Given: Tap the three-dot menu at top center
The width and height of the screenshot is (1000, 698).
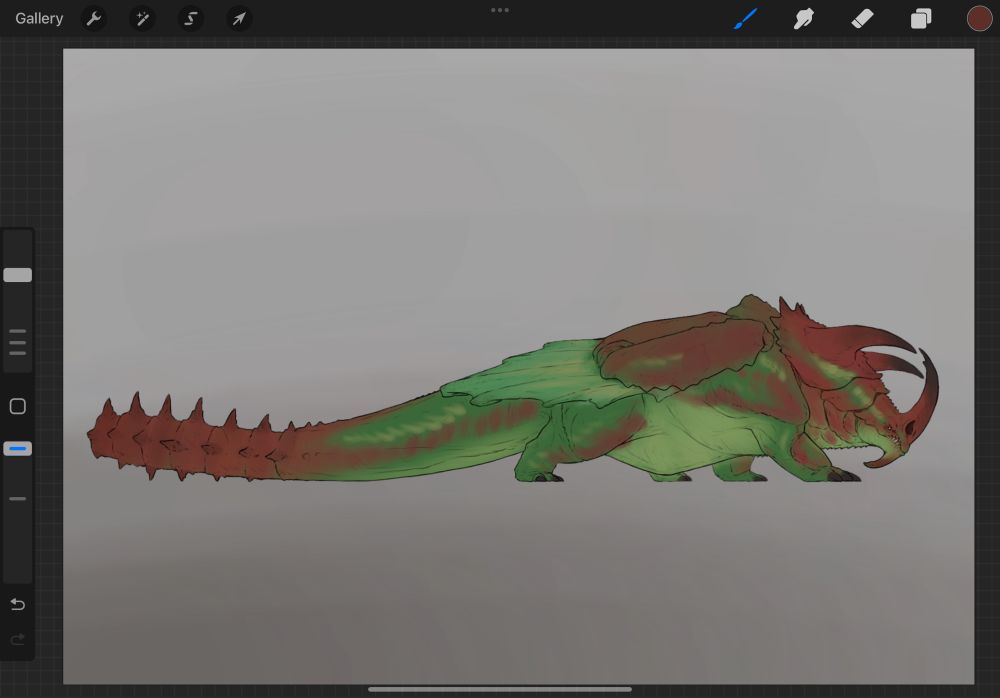Looking at the screenshot, I should (x=500, y=10).
